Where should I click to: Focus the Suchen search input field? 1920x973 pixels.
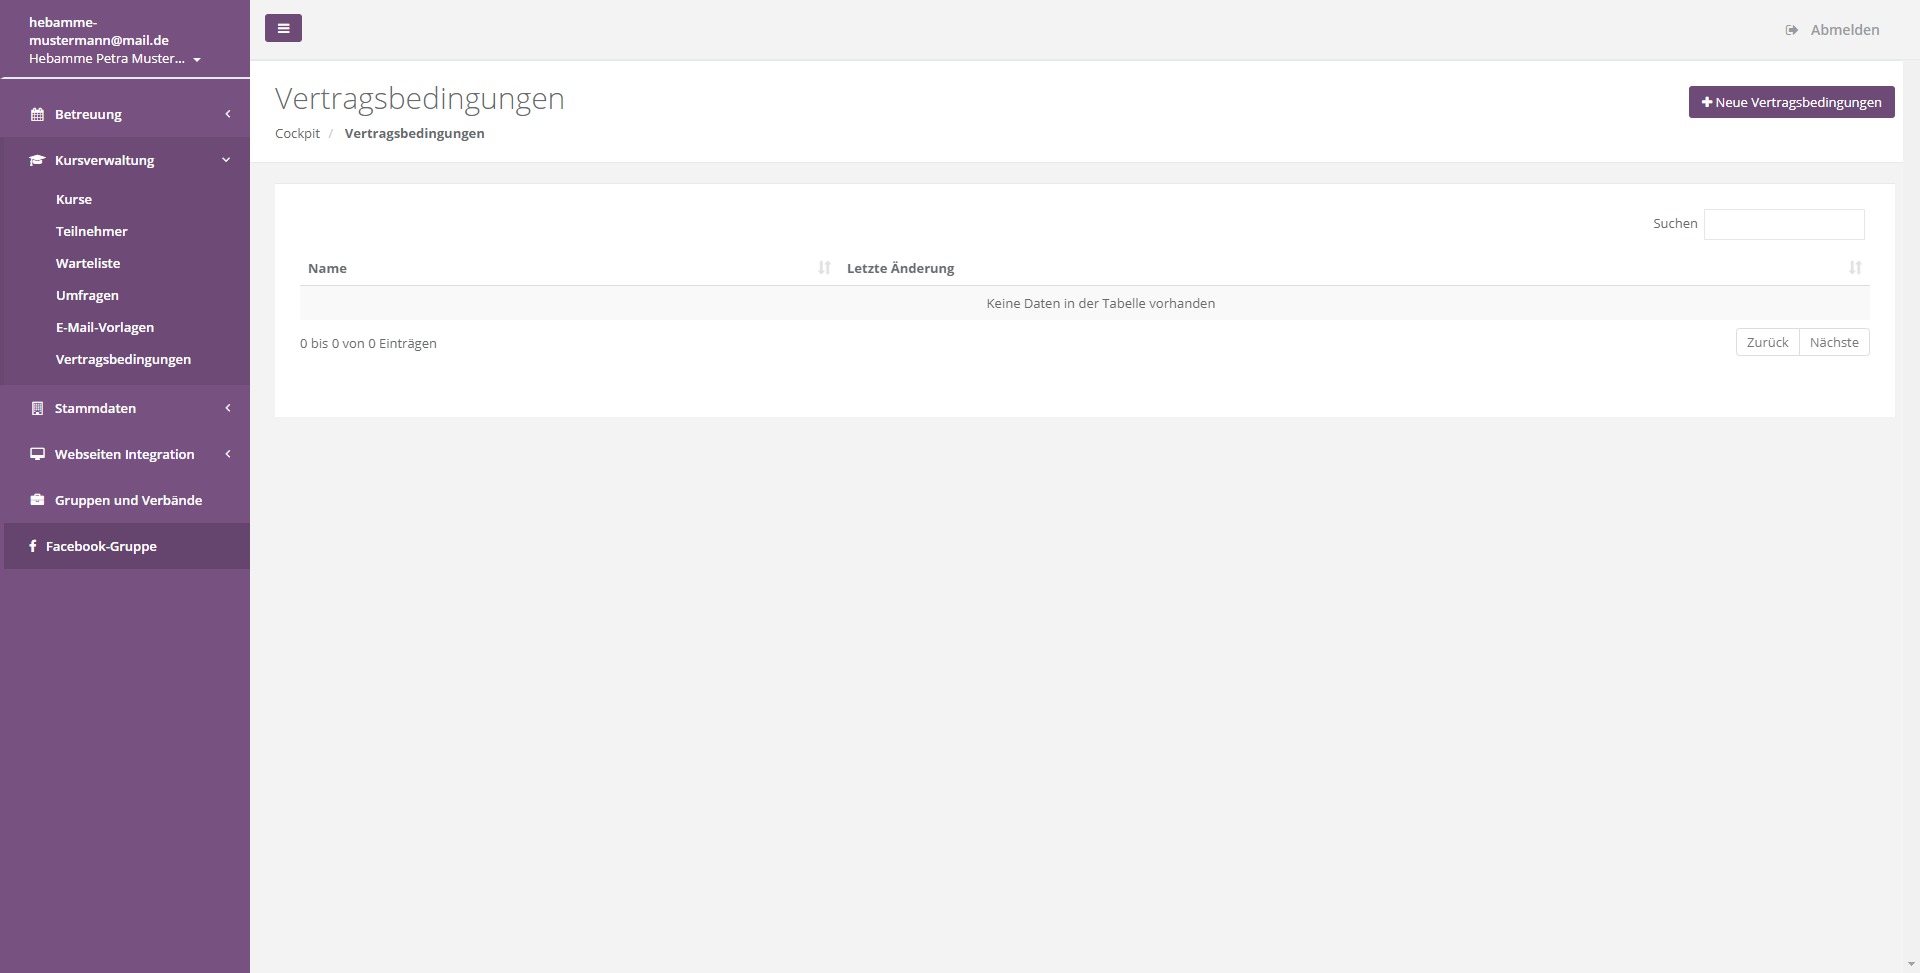point(1783,224)
